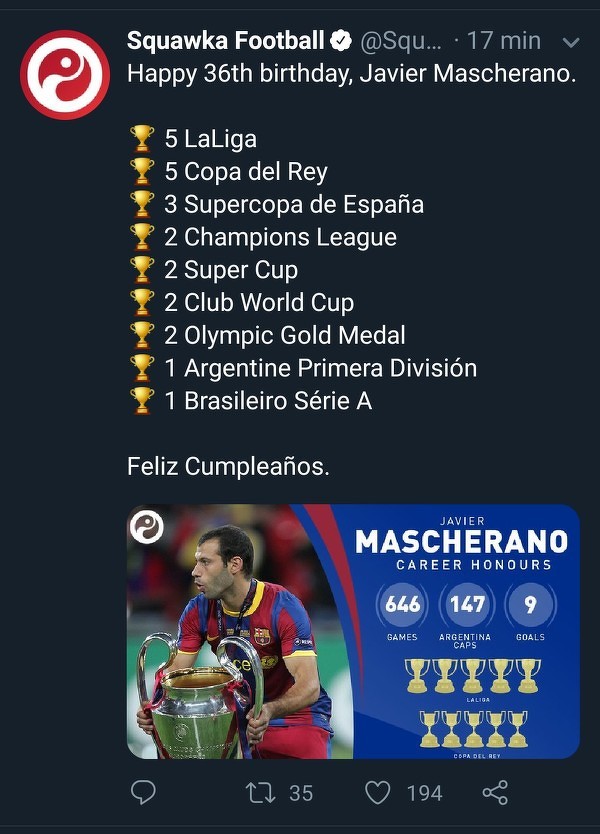Click the MASCHERANO title in the graphic
Image resolution: width=600 pixels, height=834 pixels.
tap(461, 542)
